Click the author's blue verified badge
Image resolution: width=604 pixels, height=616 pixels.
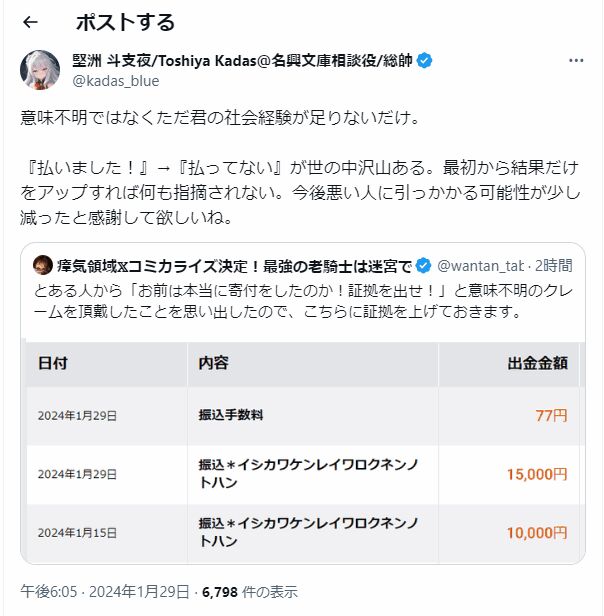pyautogui.click(x=424, y=60)
